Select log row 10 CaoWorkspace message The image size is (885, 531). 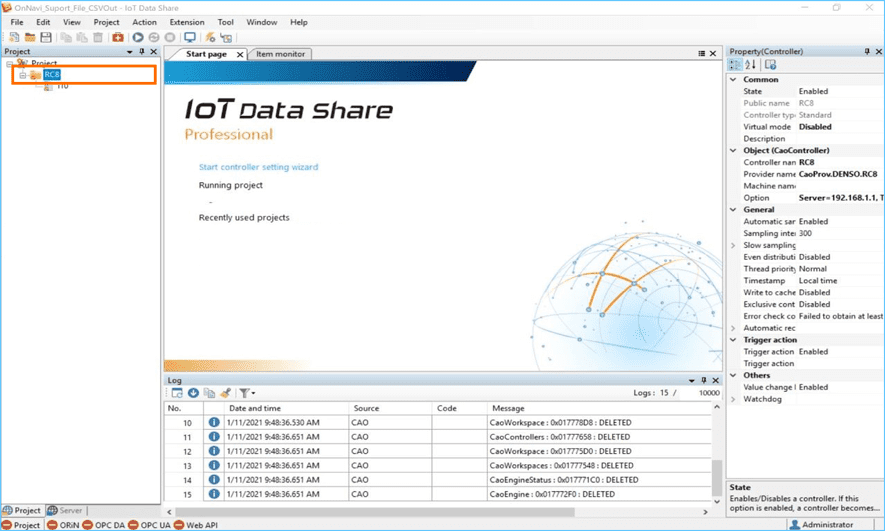click(x=438, y=423)
